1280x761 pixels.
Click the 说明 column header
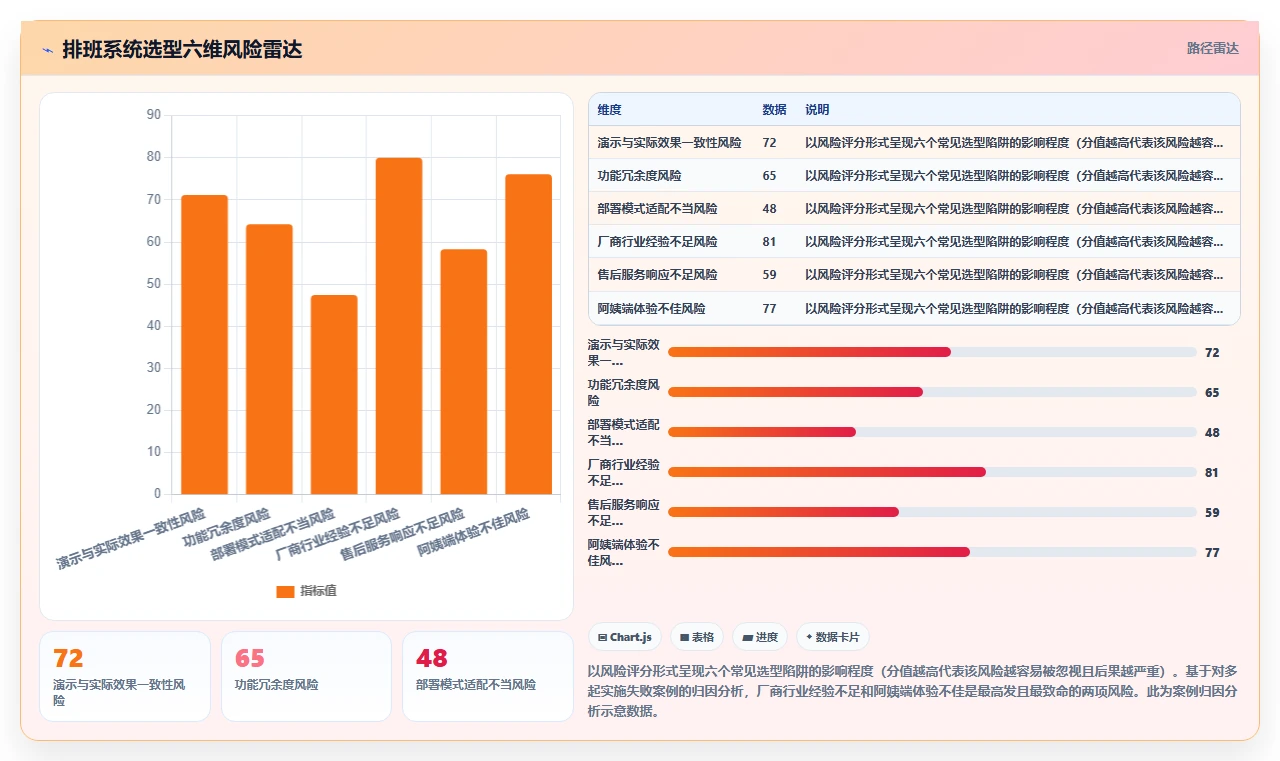tap(817, 109)
